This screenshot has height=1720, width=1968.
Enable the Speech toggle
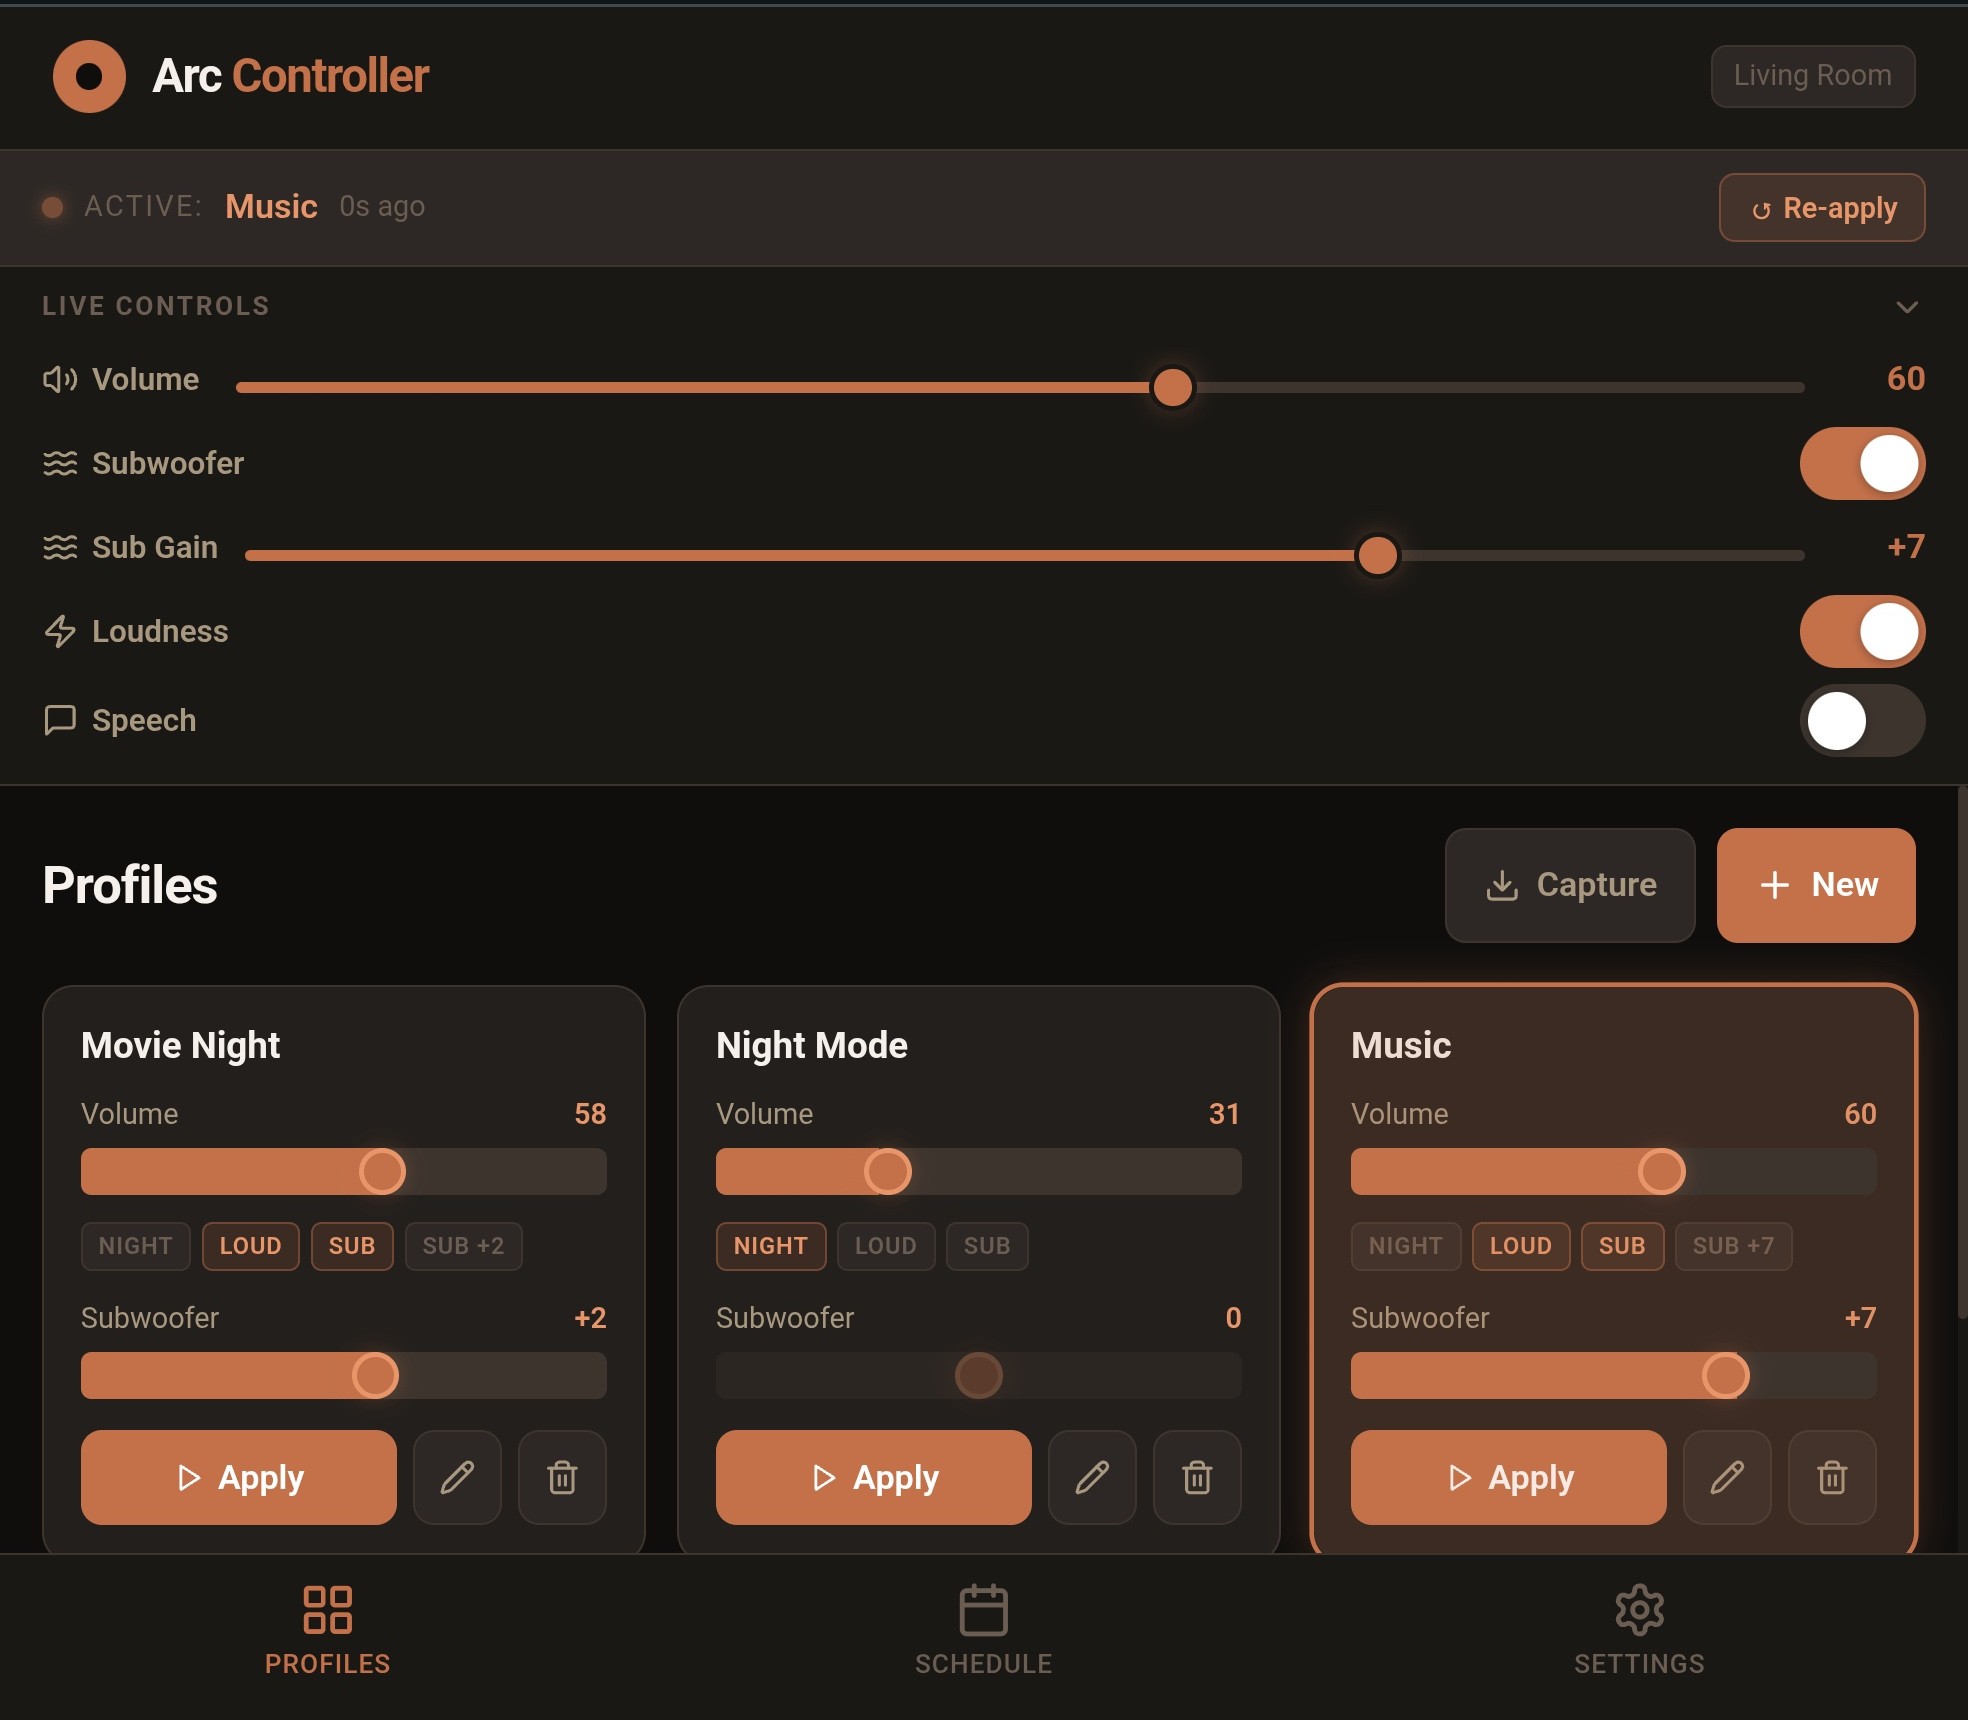coord(1862,721)
